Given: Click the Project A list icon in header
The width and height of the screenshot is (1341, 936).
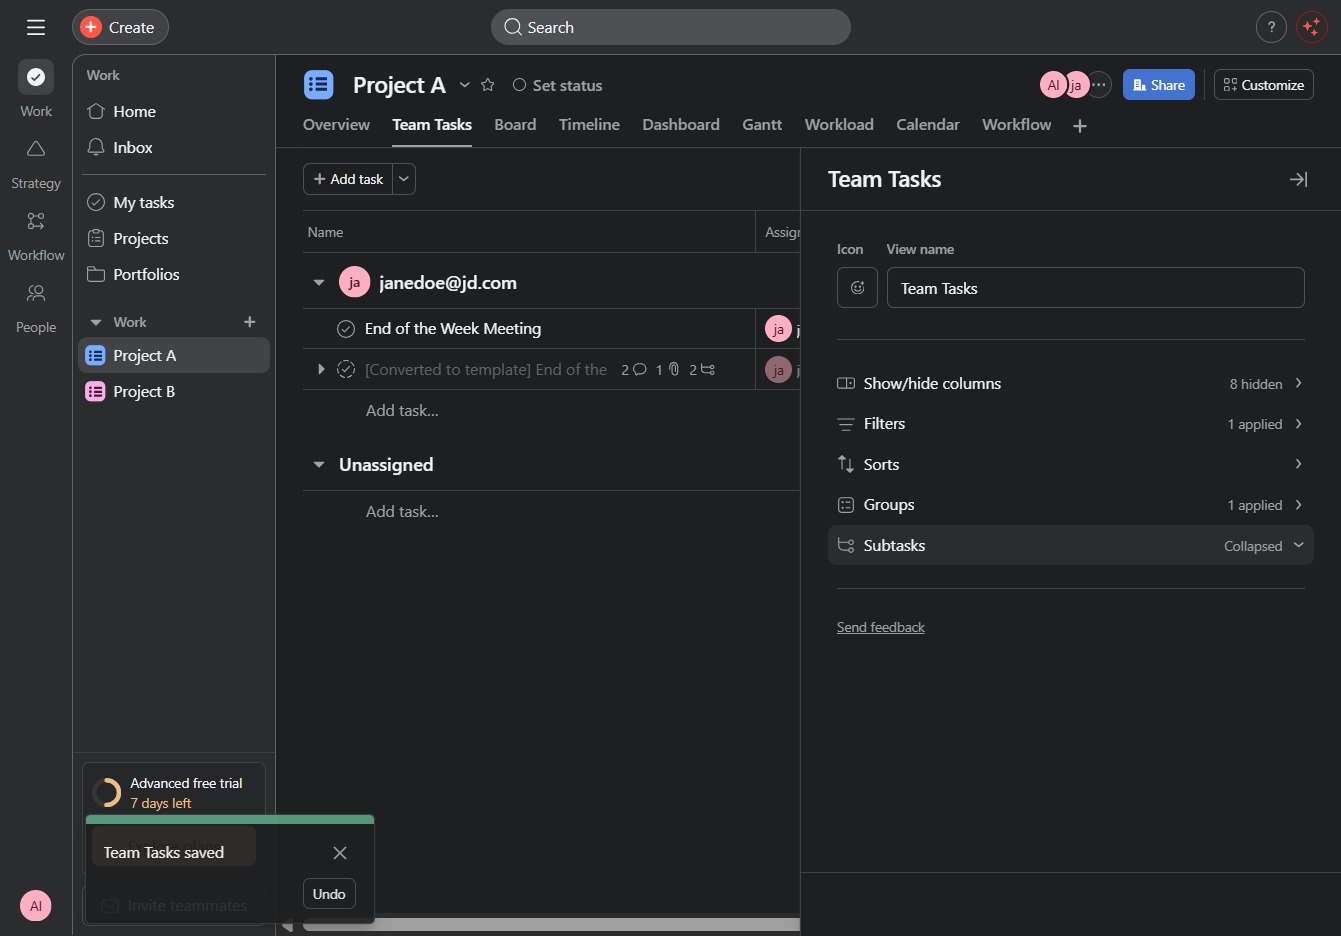Looking at the screenshot, I should [319, 85].
